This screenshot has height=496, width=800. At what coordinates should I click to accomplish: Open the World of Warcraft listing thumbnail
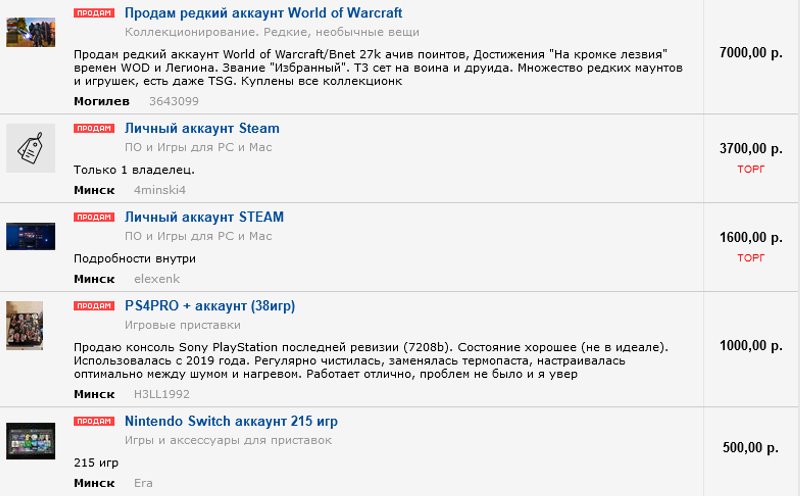coord(30,31)
